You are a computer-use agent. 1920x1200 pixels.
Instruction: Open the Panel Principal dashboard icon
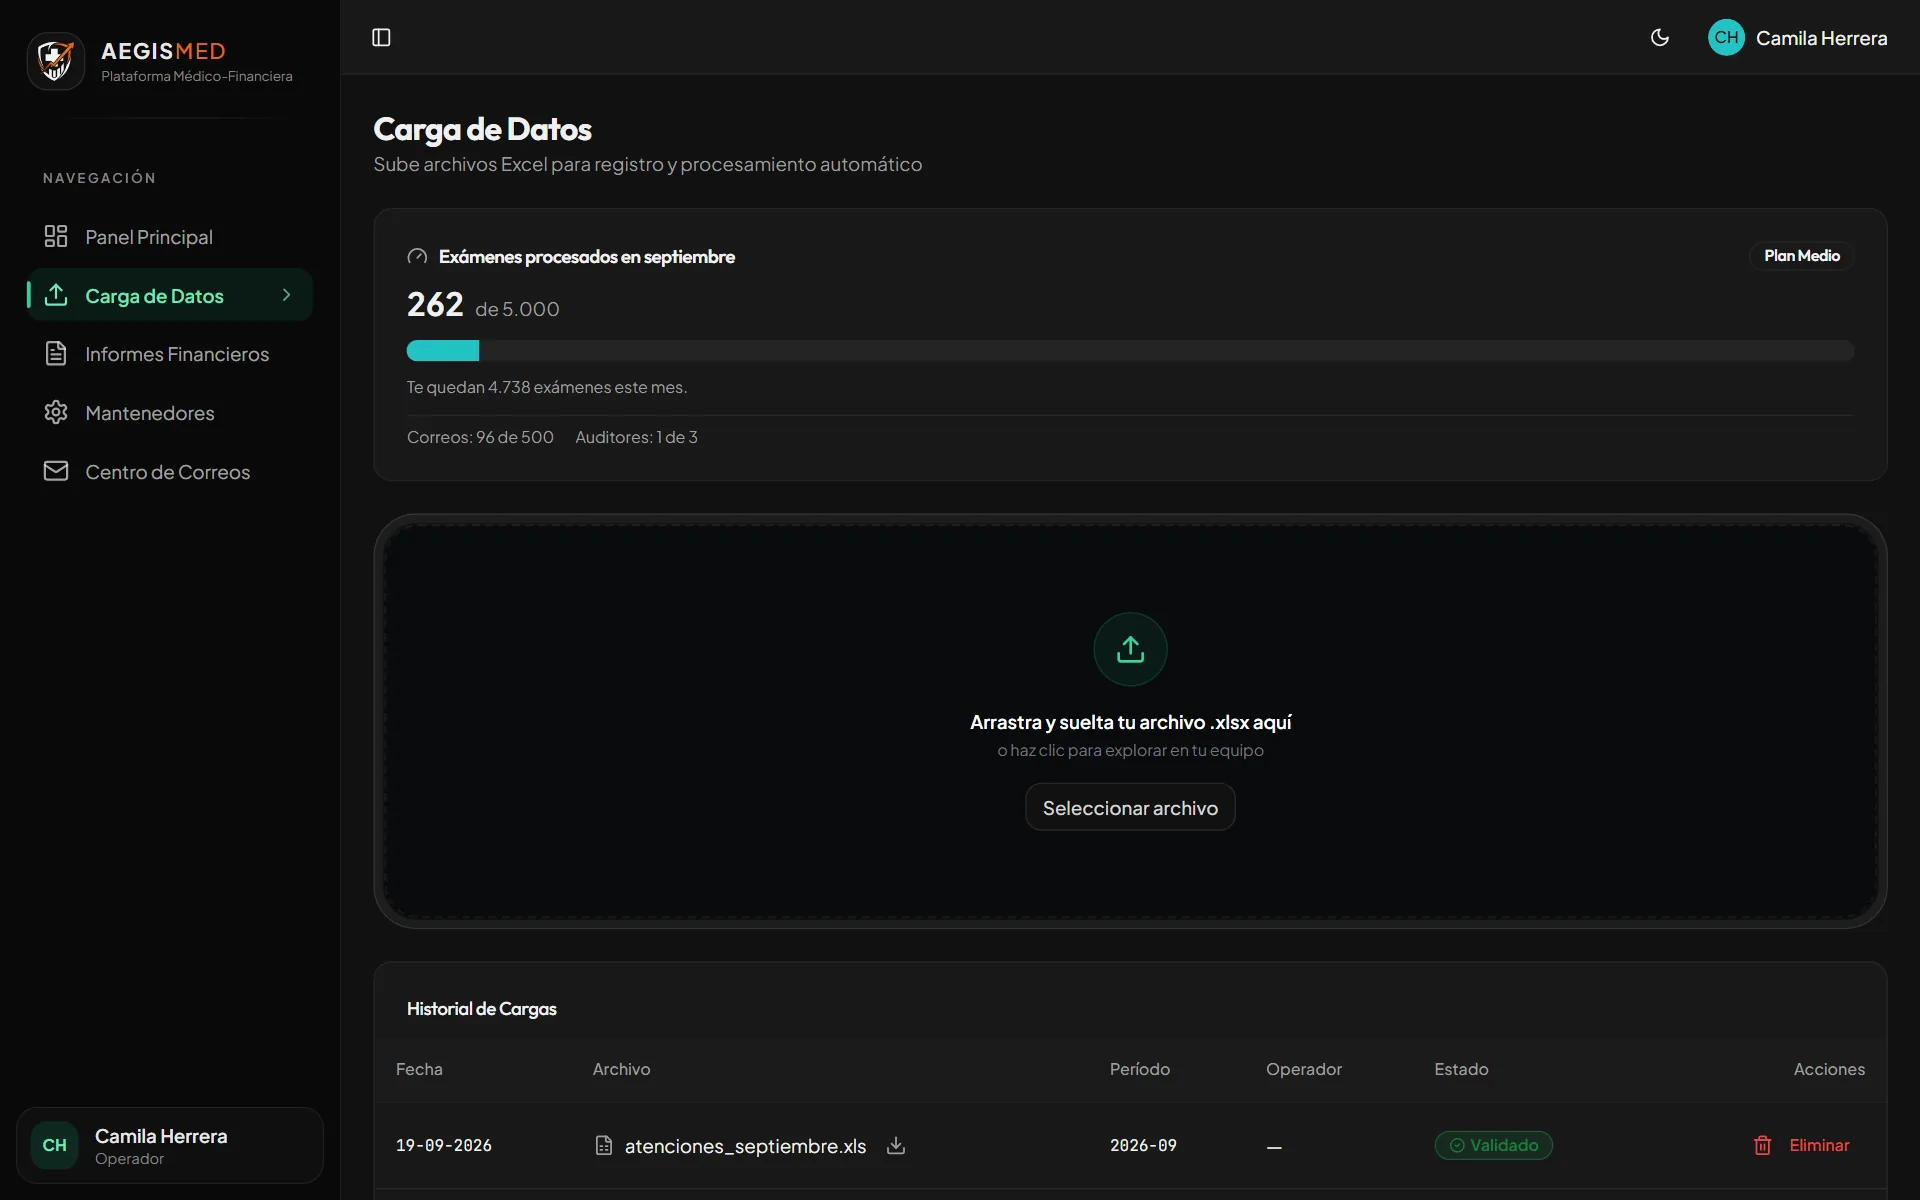[56, 236]
